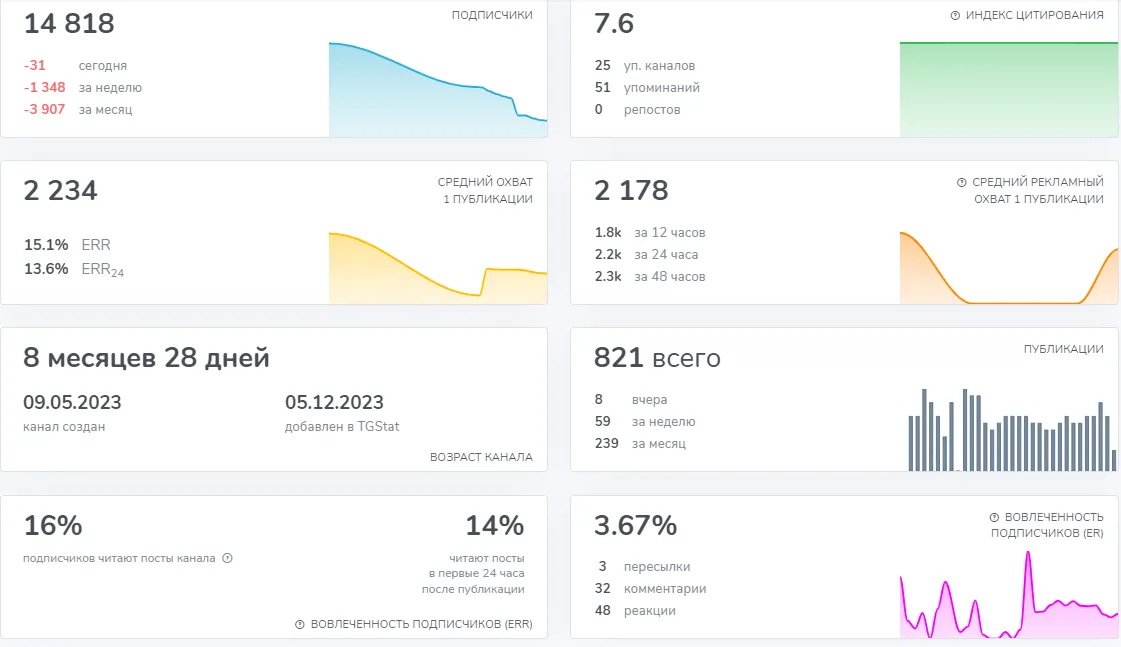Click the 3.67% engagement value
The image size is (1121, 647).
[x=635, y=525]
